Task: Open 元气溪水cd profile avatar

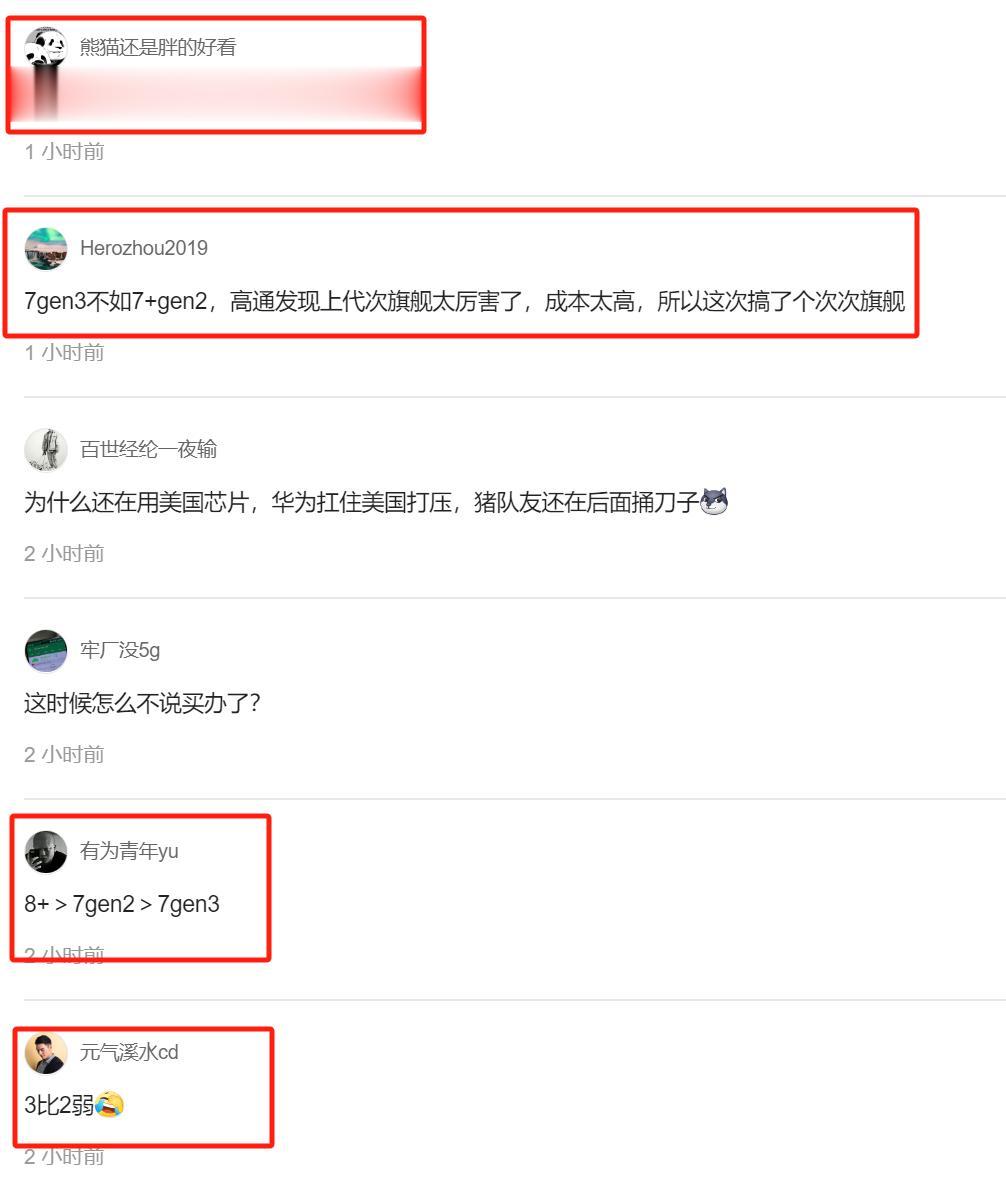Action: pyautogui.click(x=45, y=1052)
